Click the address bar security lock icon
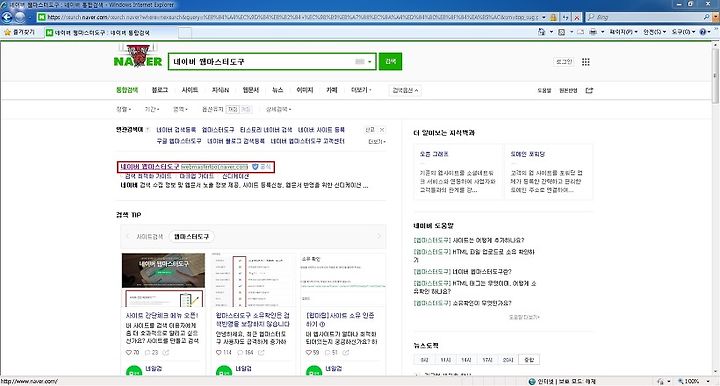The height and width of the screenshot is (386, 720). pos(554,17)
